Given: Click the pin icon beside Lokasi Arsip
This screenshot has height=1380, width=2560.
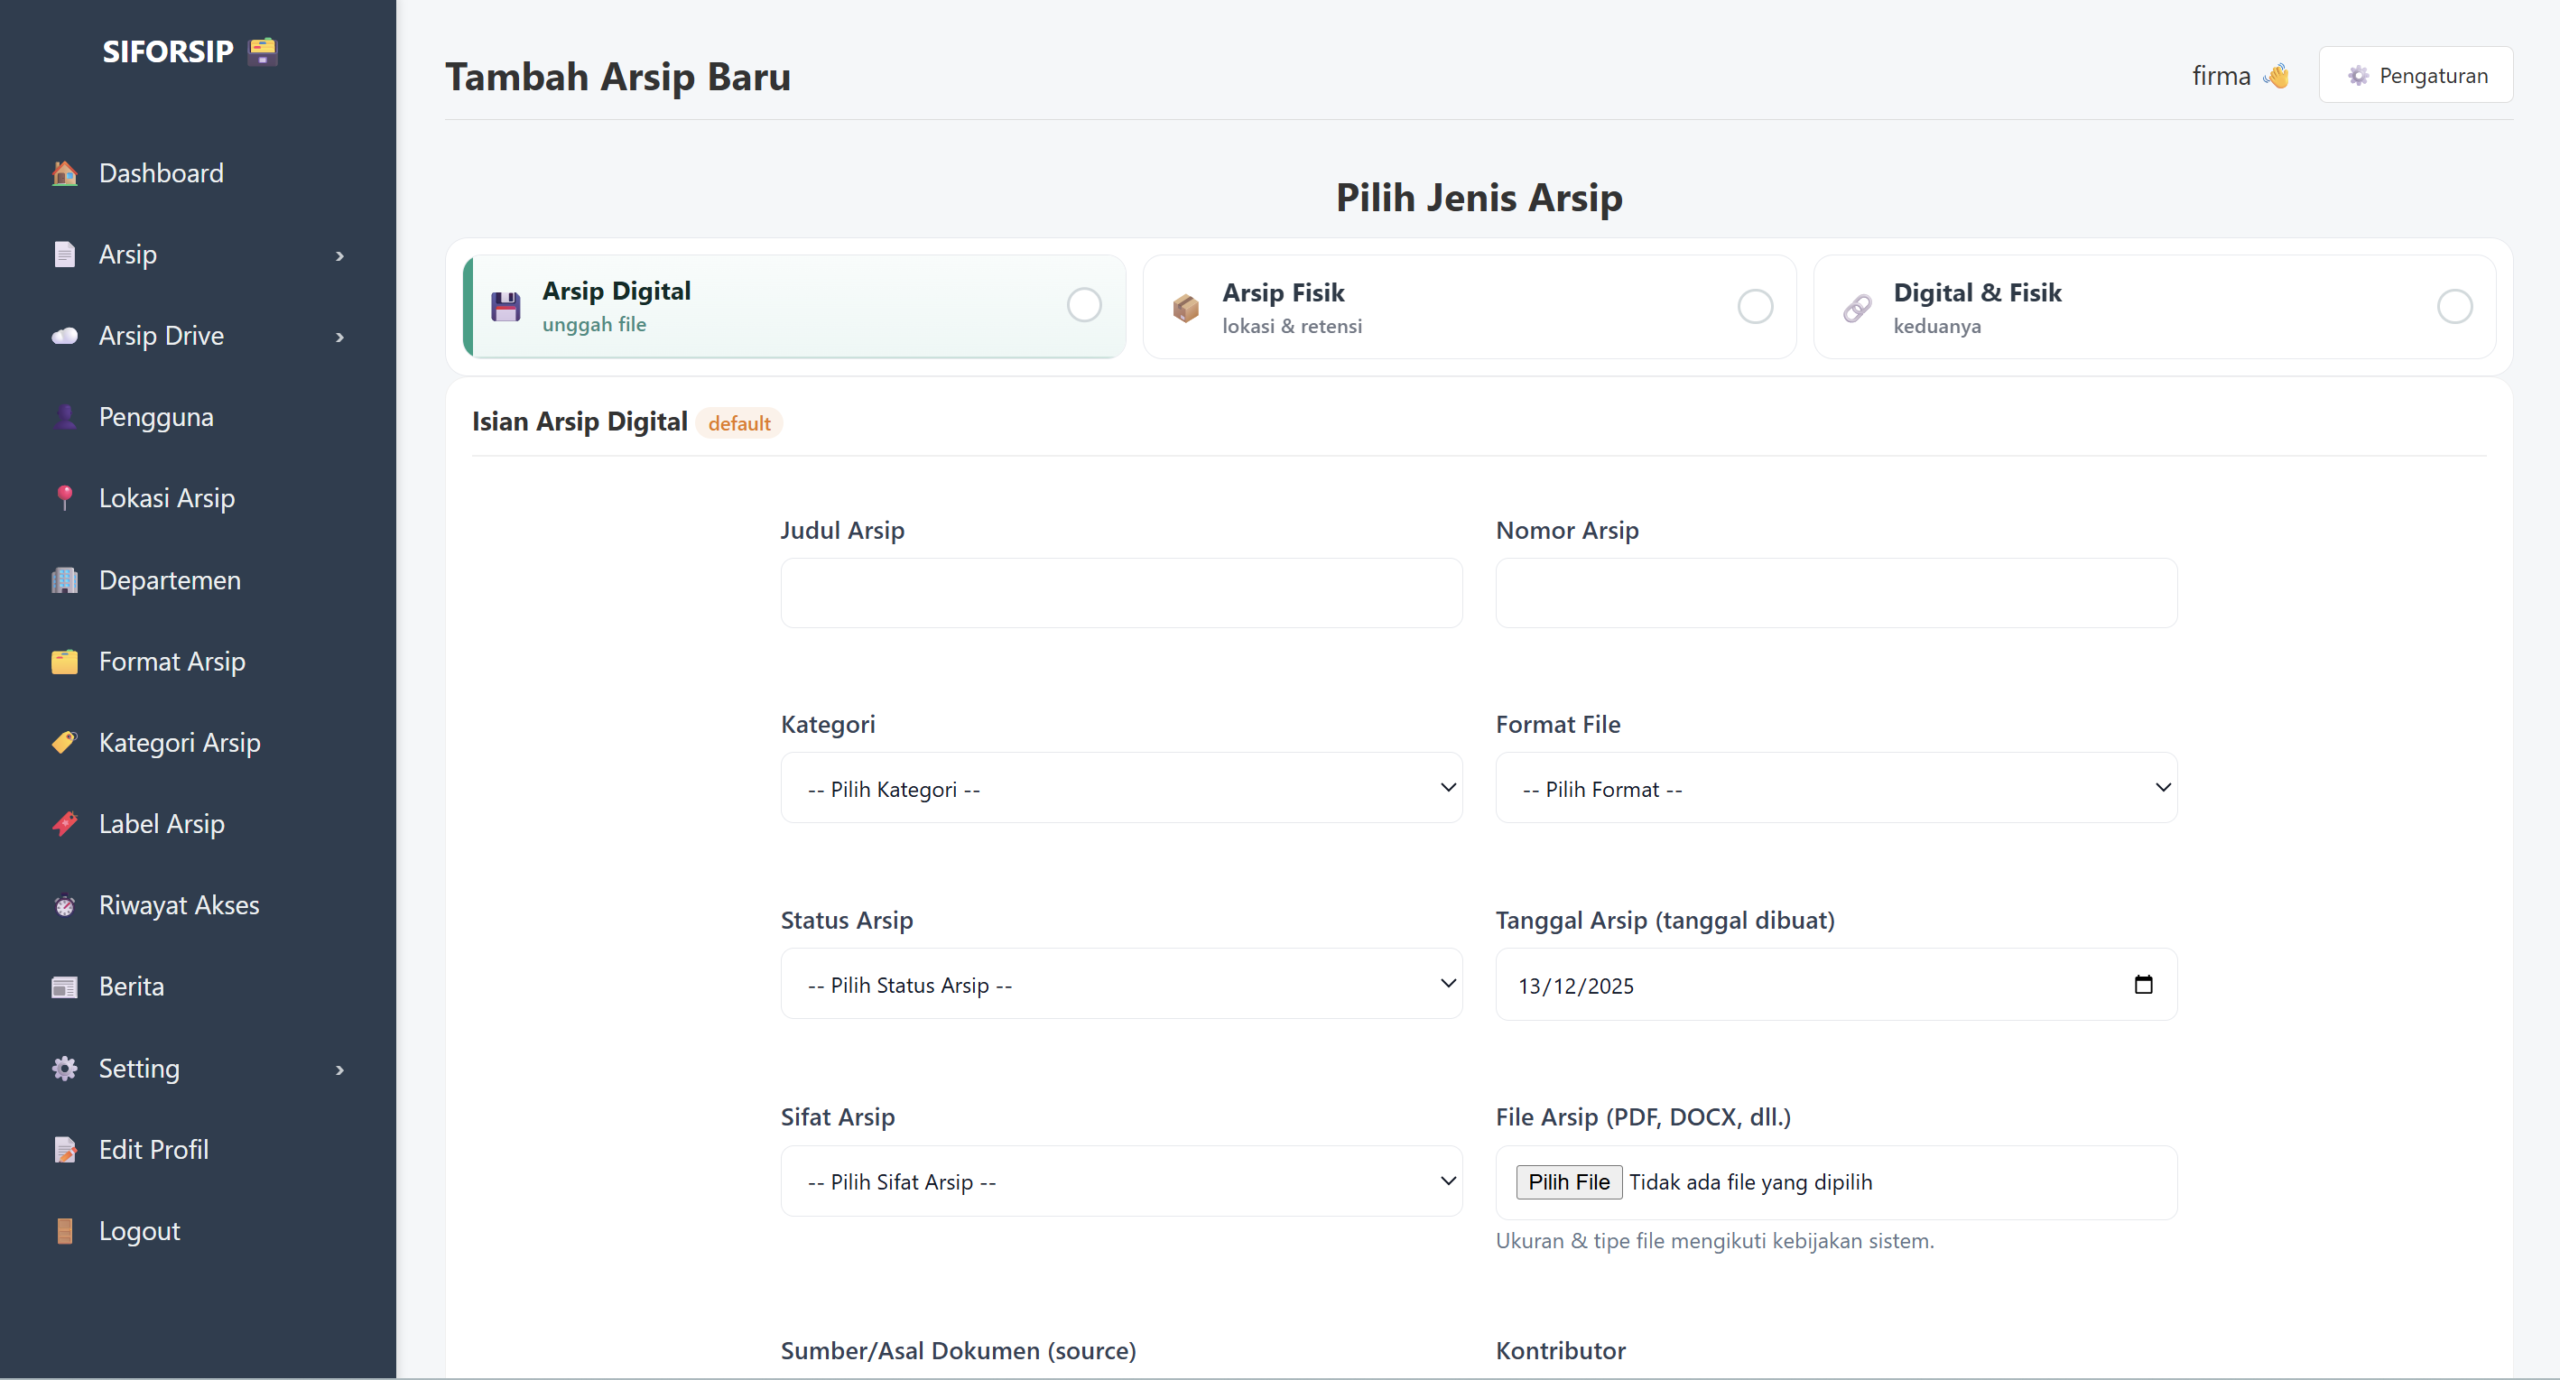Looking at the screenshot, I should [x=65, y=497].
